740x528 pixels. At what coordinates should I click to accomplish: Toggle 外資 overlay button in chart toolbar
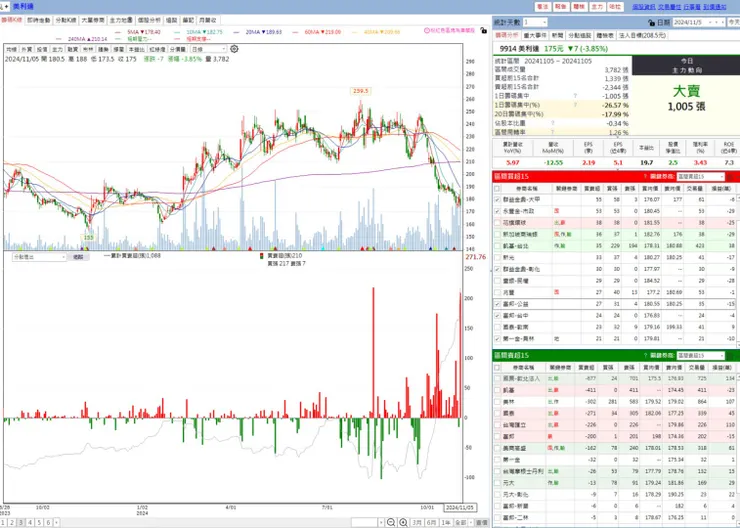point(27,49)
